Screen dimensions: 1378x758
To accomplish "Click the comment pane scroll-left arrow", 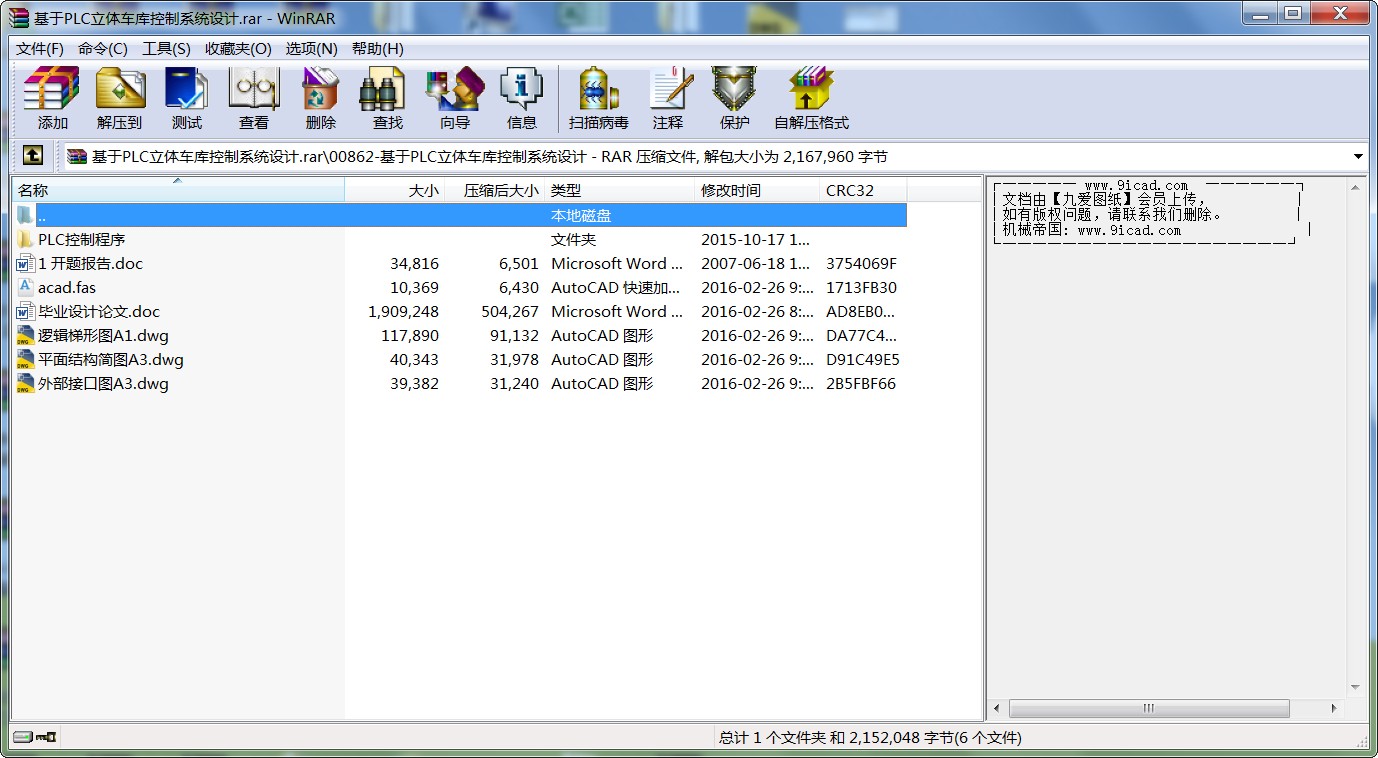I will 997,708.
